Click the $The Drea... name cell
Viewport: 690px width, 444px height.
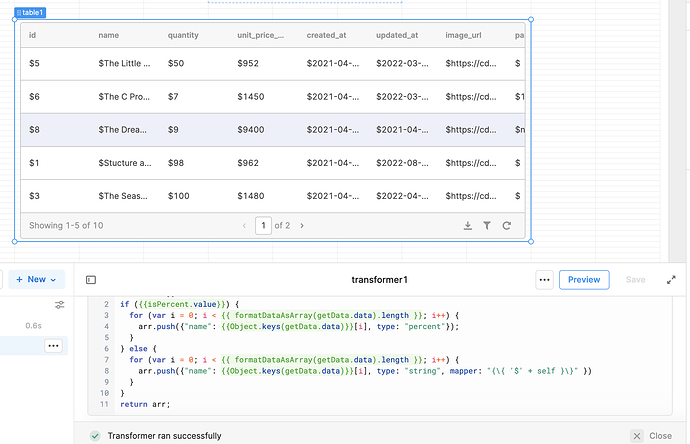(123, 130)
